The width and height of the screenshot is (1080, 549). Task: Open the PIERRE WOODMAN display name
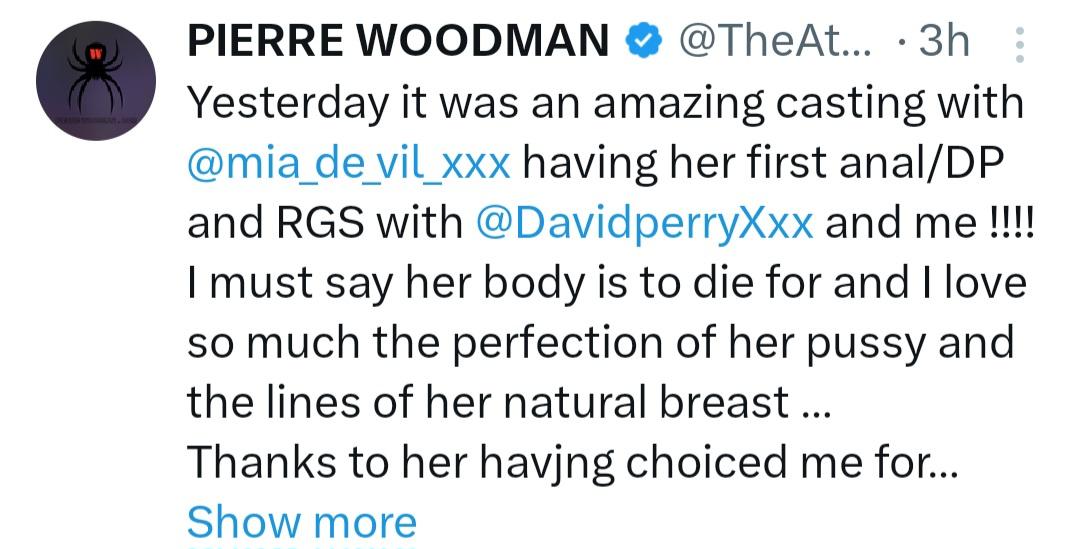tap(398, 41)
